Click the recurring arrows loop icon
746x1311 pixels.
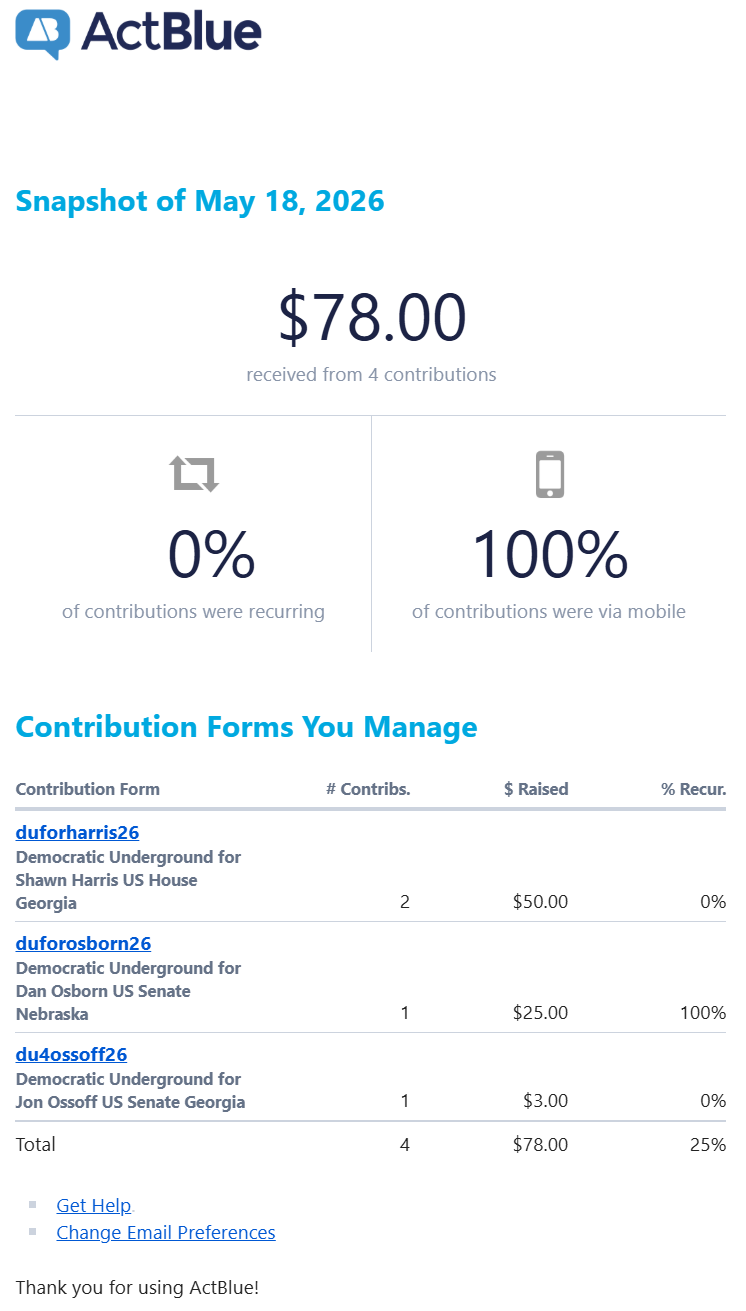point(194,473)
